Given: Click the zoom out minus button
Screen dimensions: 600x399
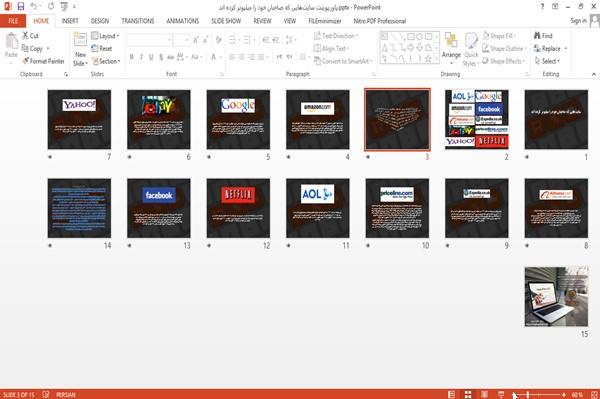Looking at the screenshot, I should click(x=515, y=394).
